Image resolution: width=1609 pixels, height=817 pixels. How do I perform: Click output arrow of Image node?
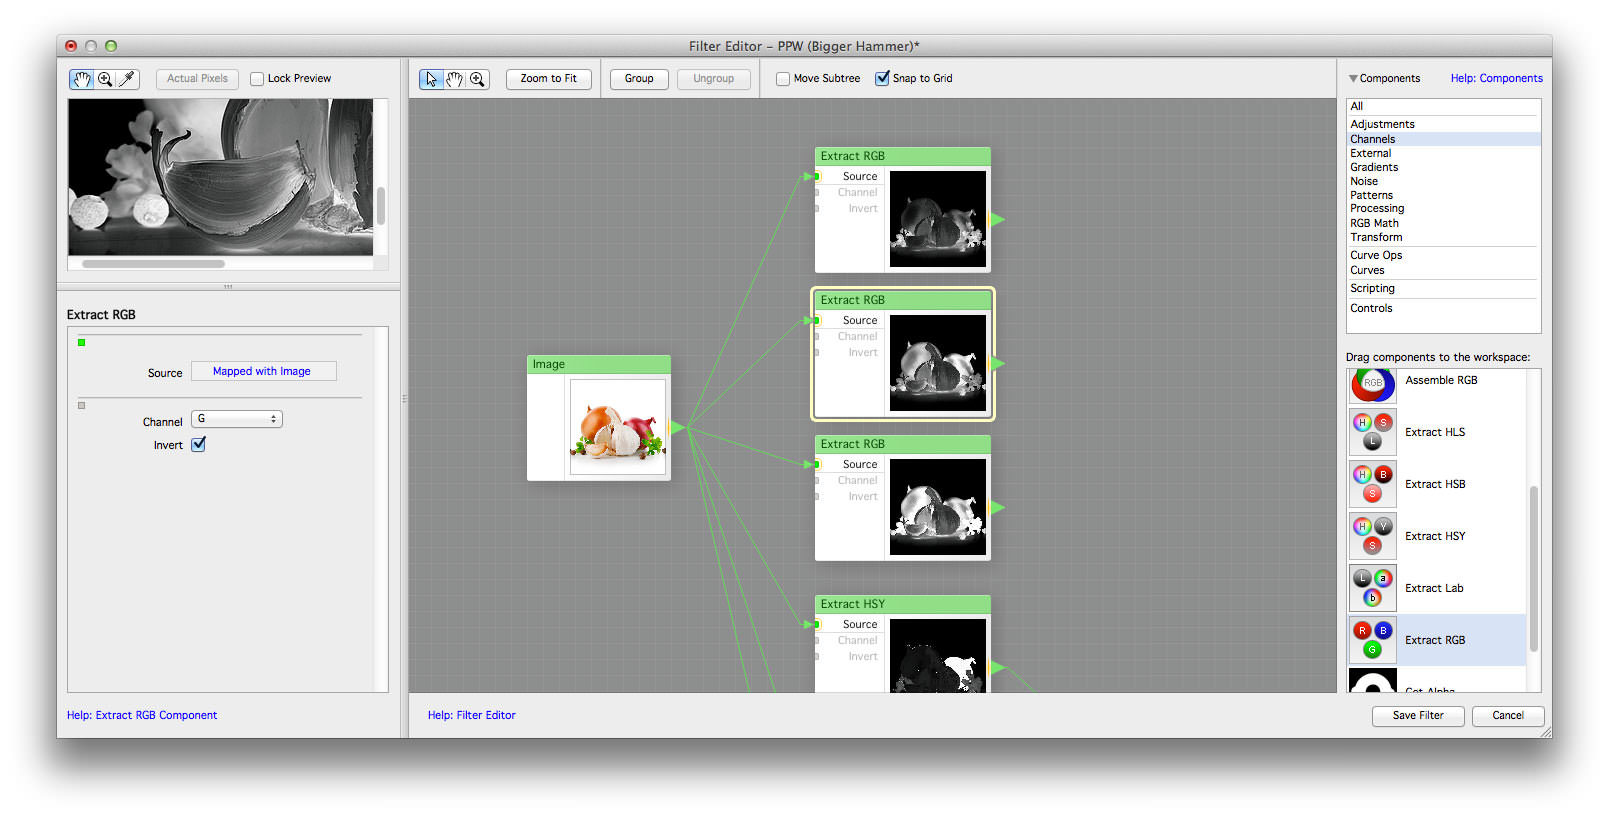click(x=677, y=427)
